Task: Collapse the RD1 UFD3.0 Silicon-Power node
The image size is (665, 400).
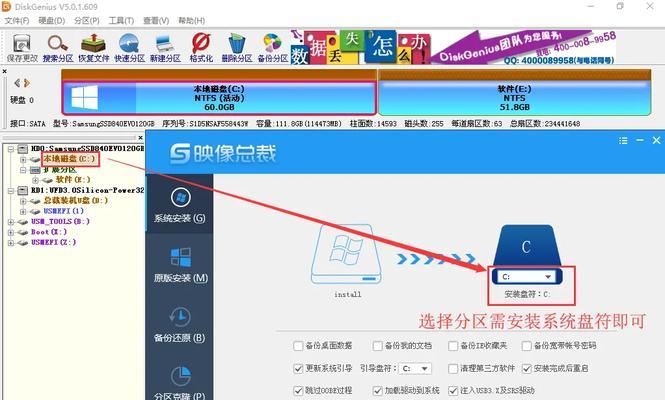Action: pyautogui.click(x=11, y=191)
